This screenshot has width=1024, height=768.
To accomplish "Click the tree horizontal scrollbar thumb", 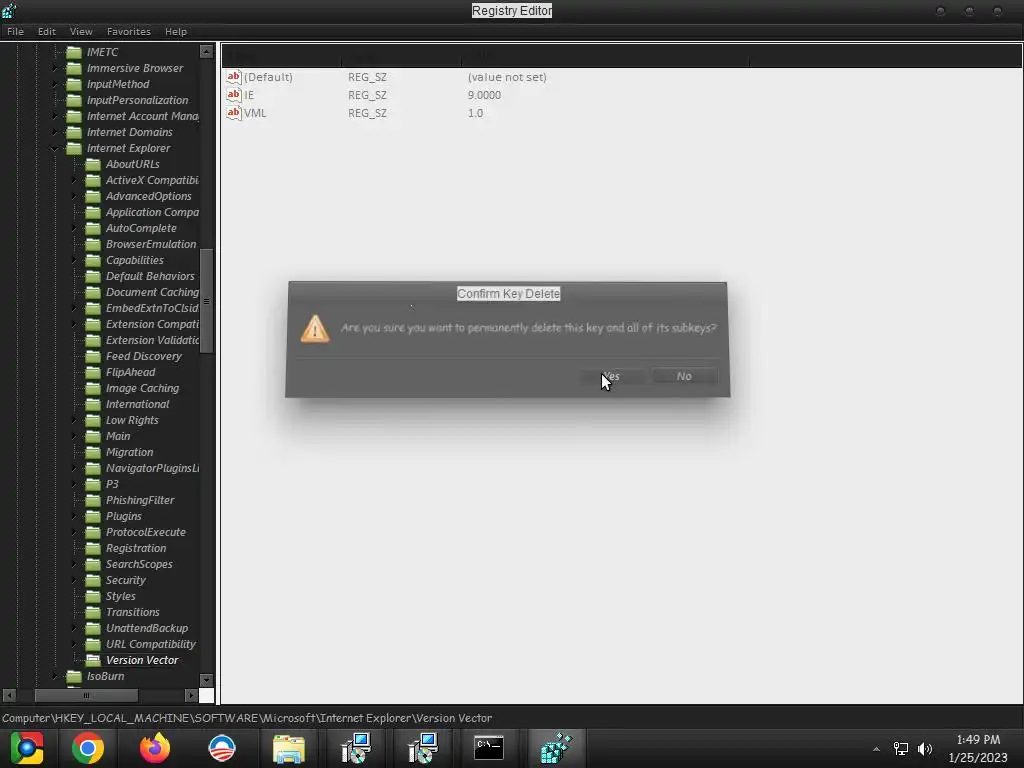I will point(86,696).
